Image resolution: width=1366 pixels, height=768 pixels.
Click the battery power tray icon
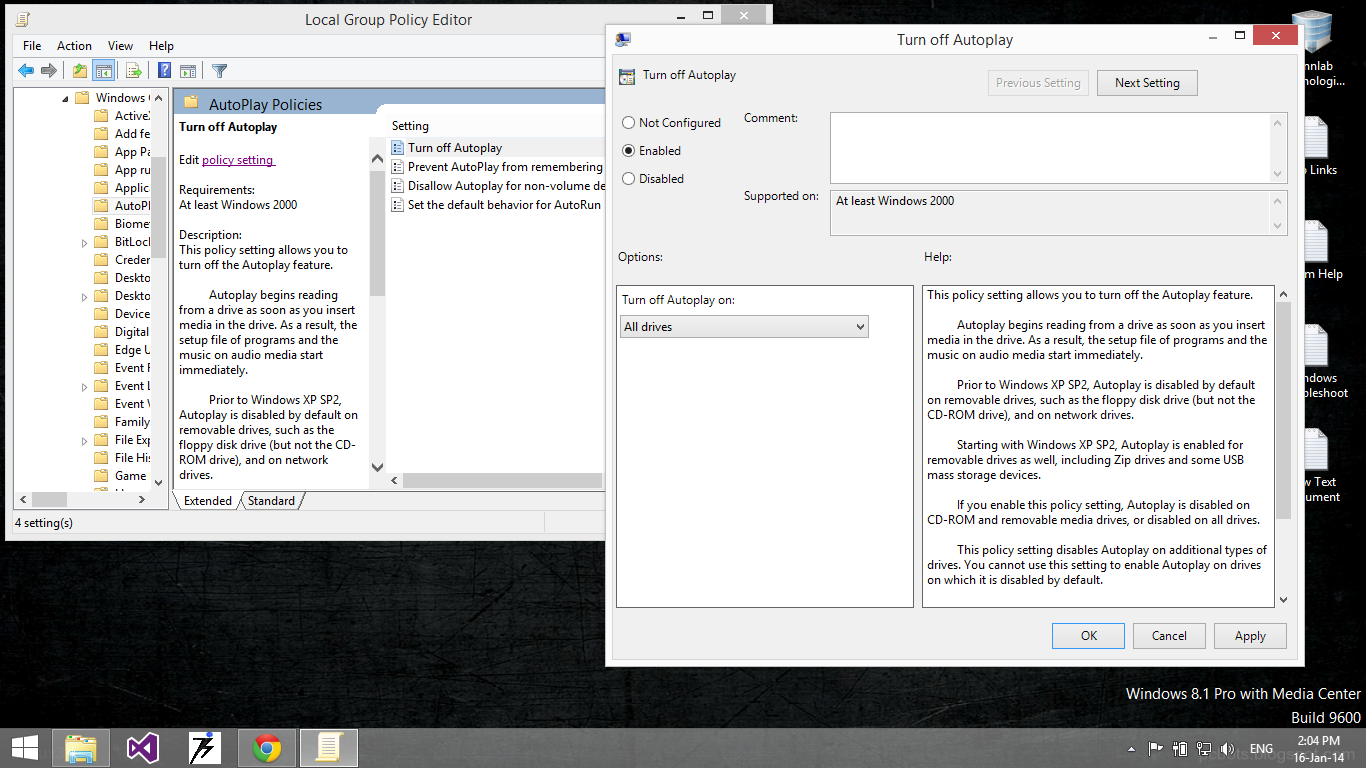(1180, 748)
